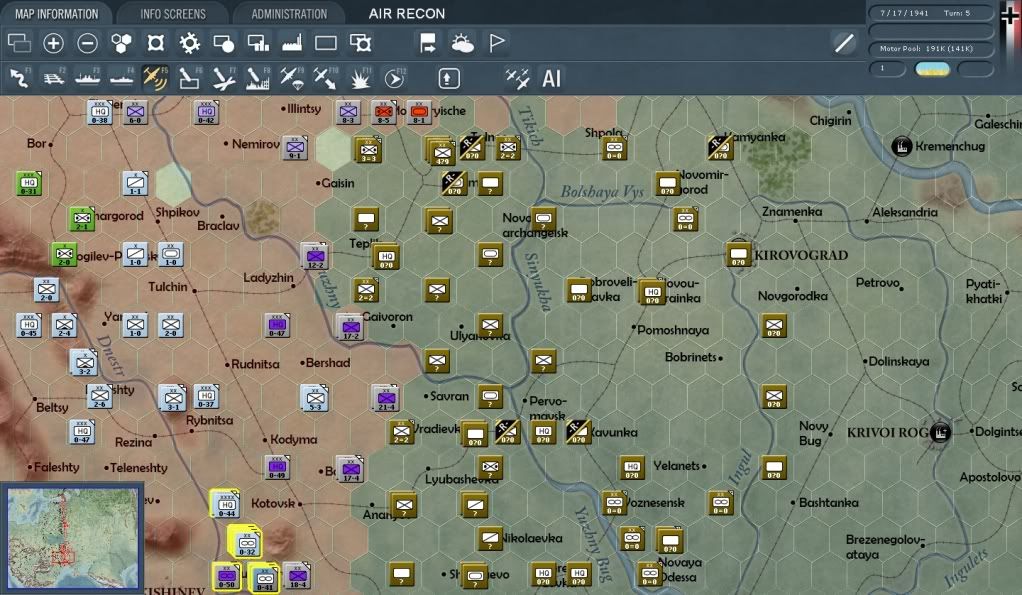The height and width of the screenshot is (595, 1022).
Task: Select the purple HQ 0-47 counter
Action: [x=277, y=325]
